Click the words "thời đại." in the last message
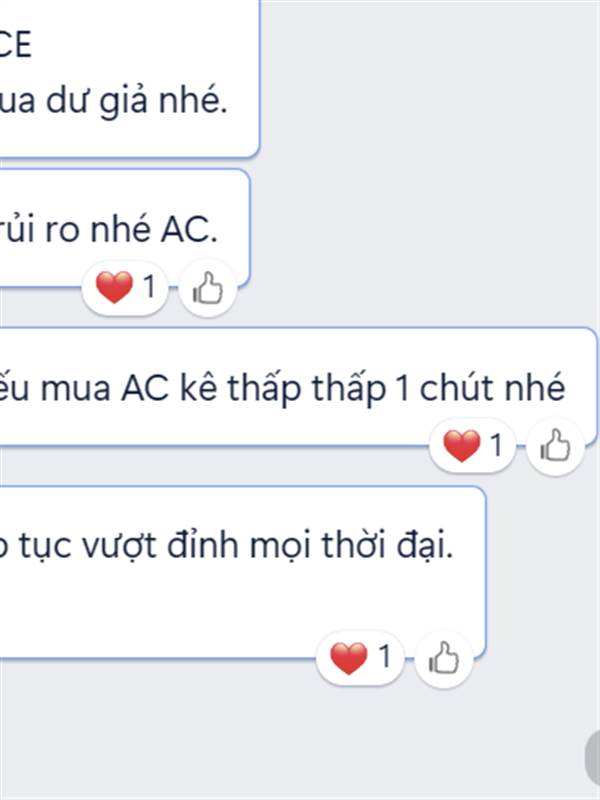600x800 pixels. pos(387,545)
